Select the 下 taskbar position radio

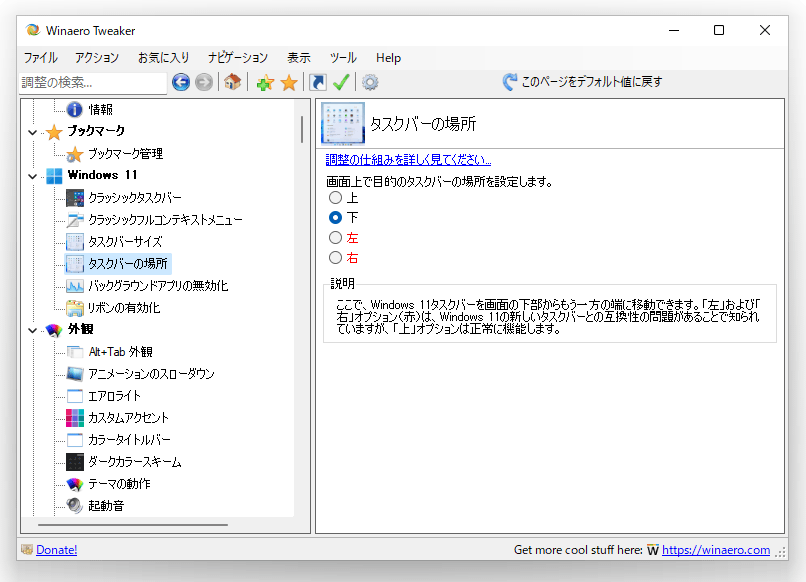(335, 217)
